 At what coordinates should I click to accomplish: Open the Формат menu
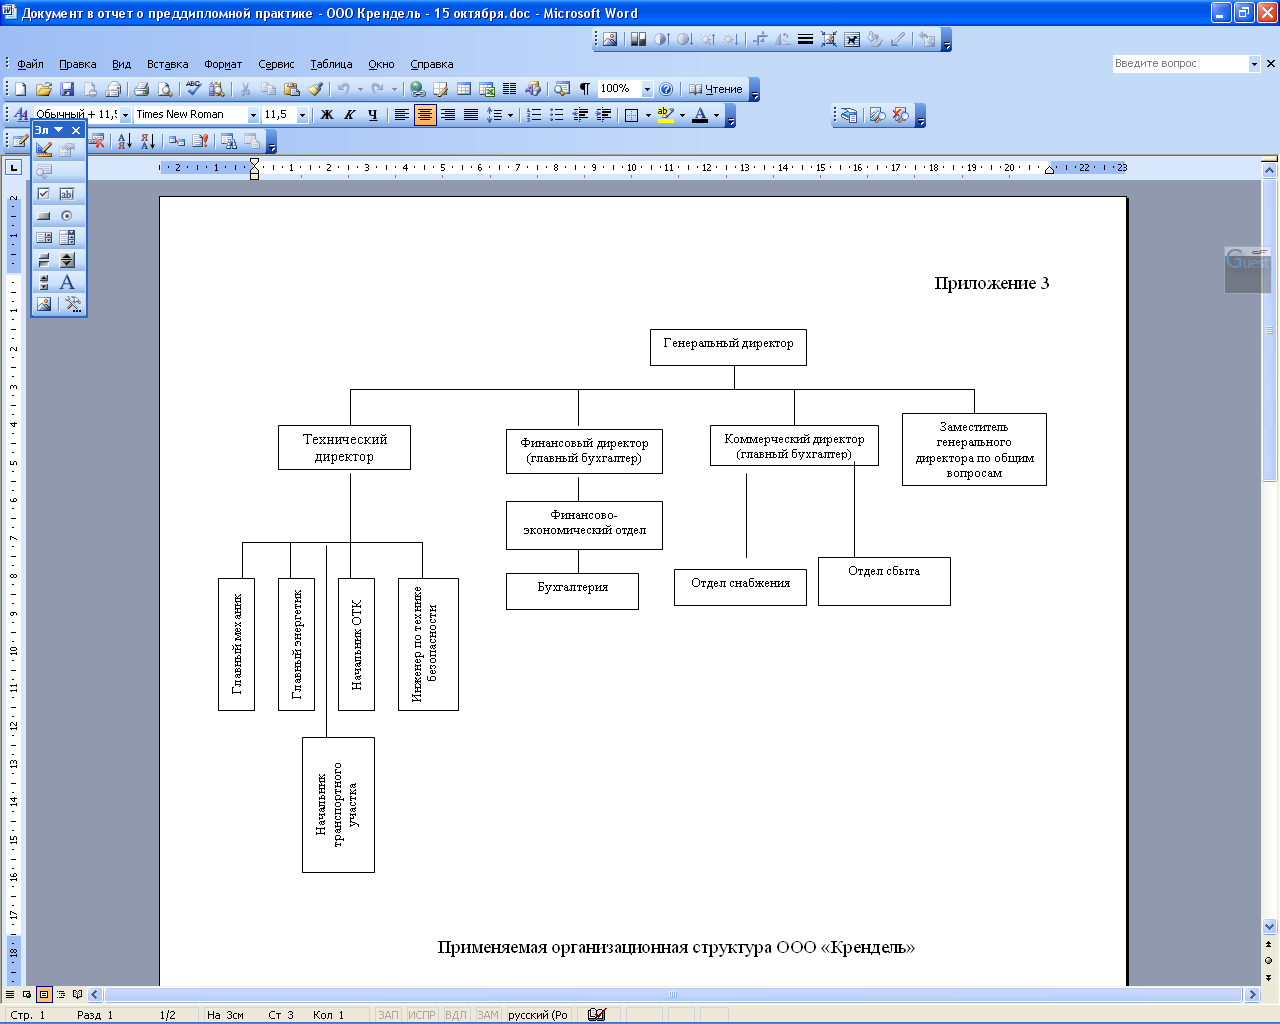pos(223,64)
